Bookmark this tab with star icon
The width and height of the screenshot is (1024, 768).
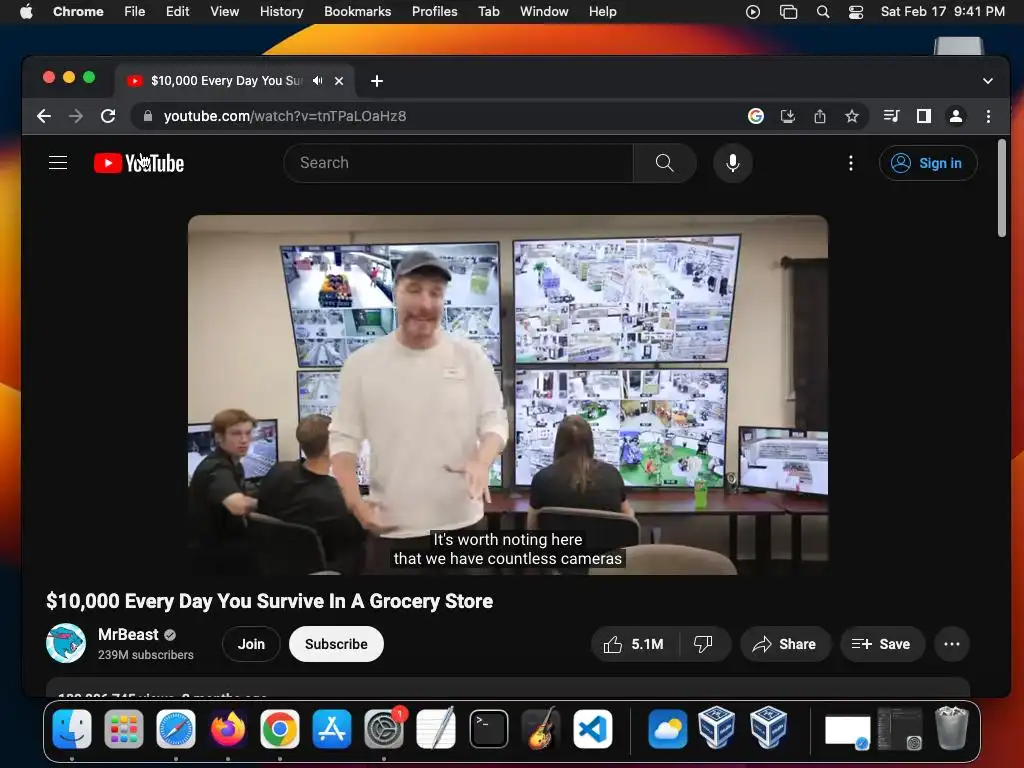(x=852, y=116)
